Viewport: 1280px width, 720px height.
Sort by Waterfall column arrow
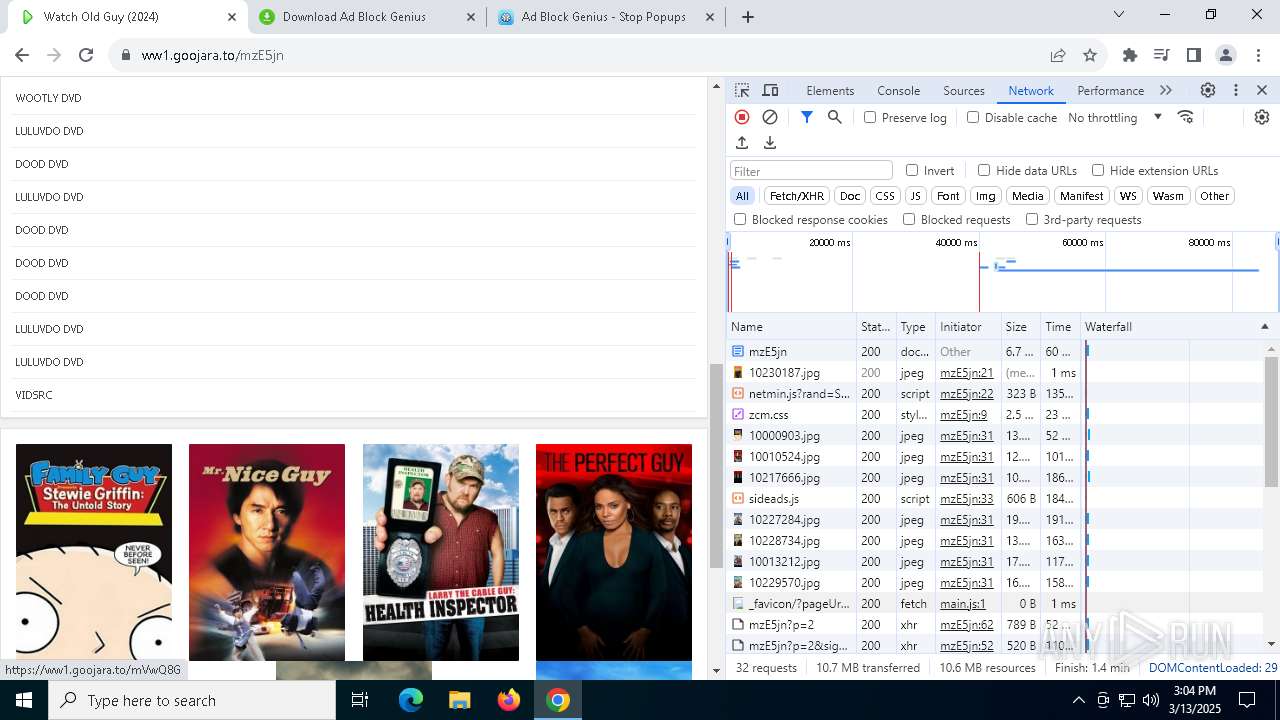pos(1264,327)
